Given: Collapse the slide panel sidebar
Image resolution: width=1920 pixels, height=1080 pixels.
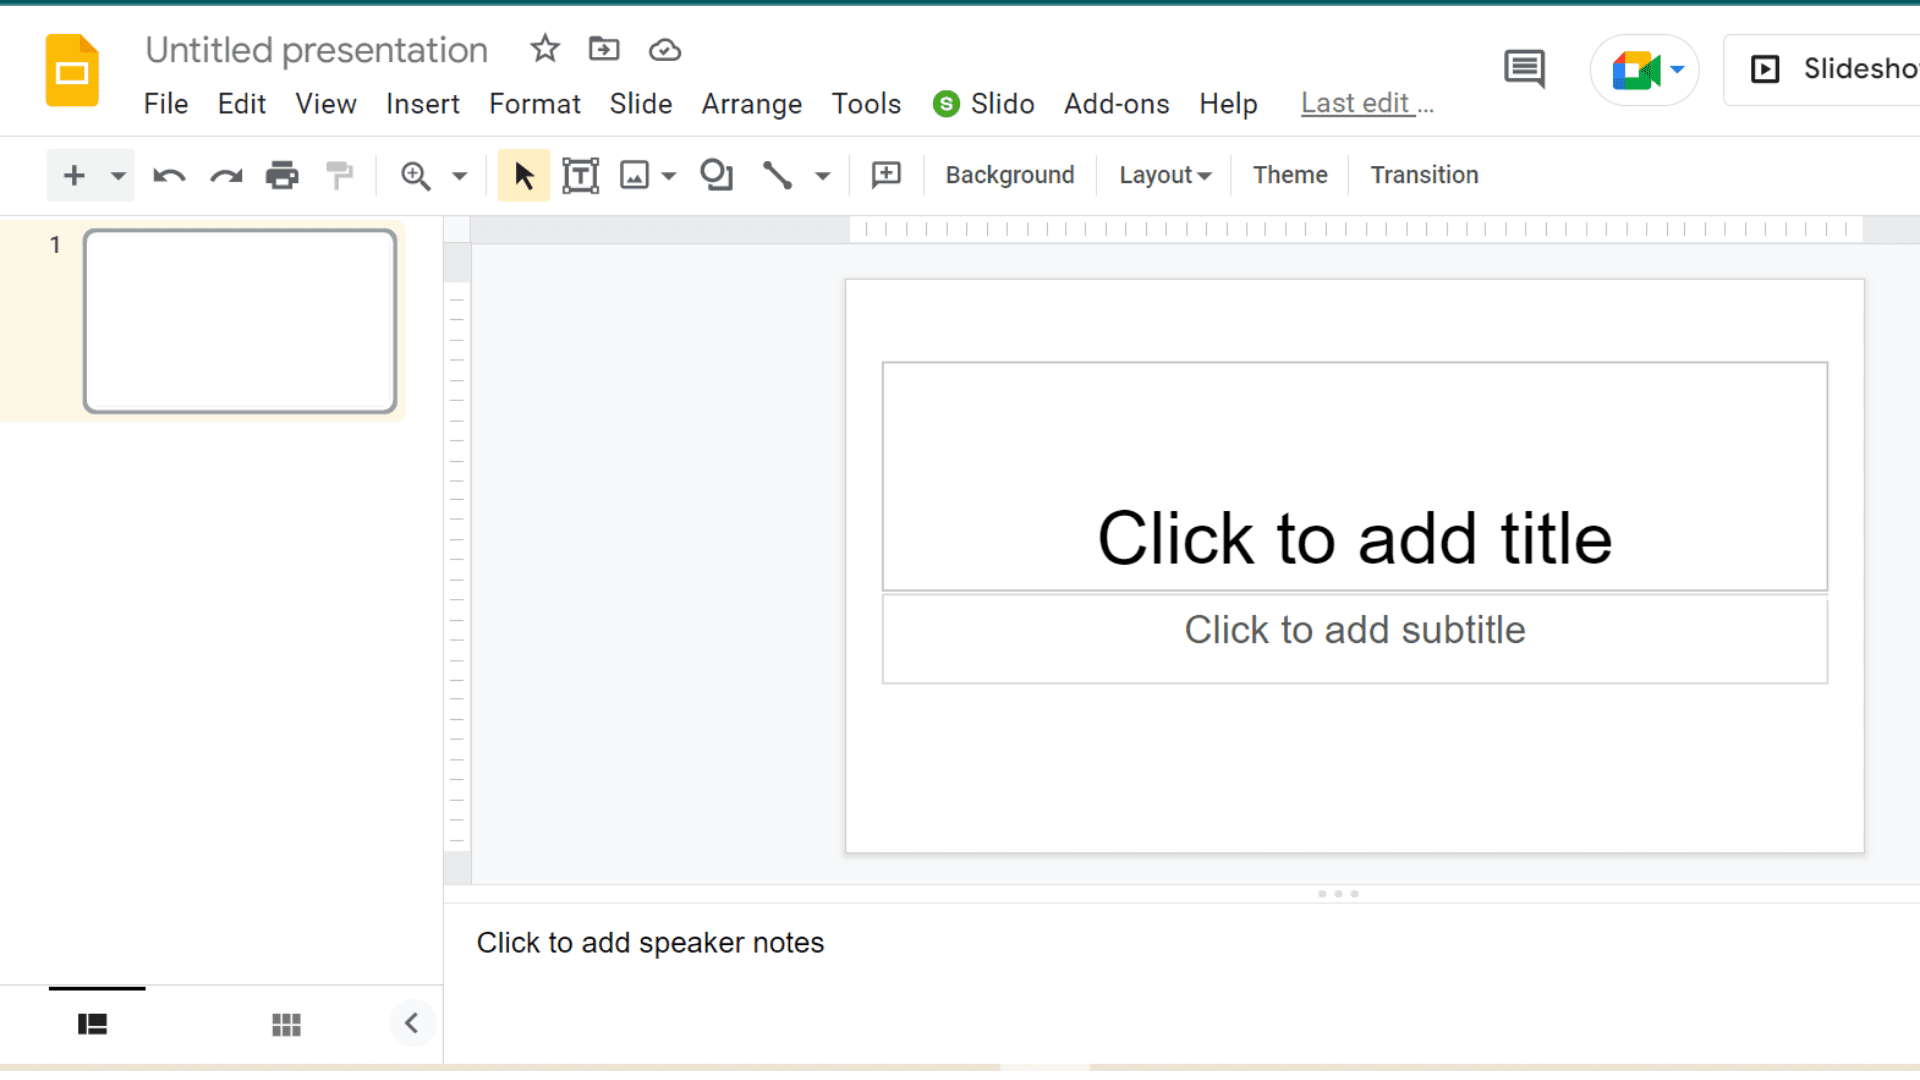Looking at the screenshot, I should point(410,1022).
